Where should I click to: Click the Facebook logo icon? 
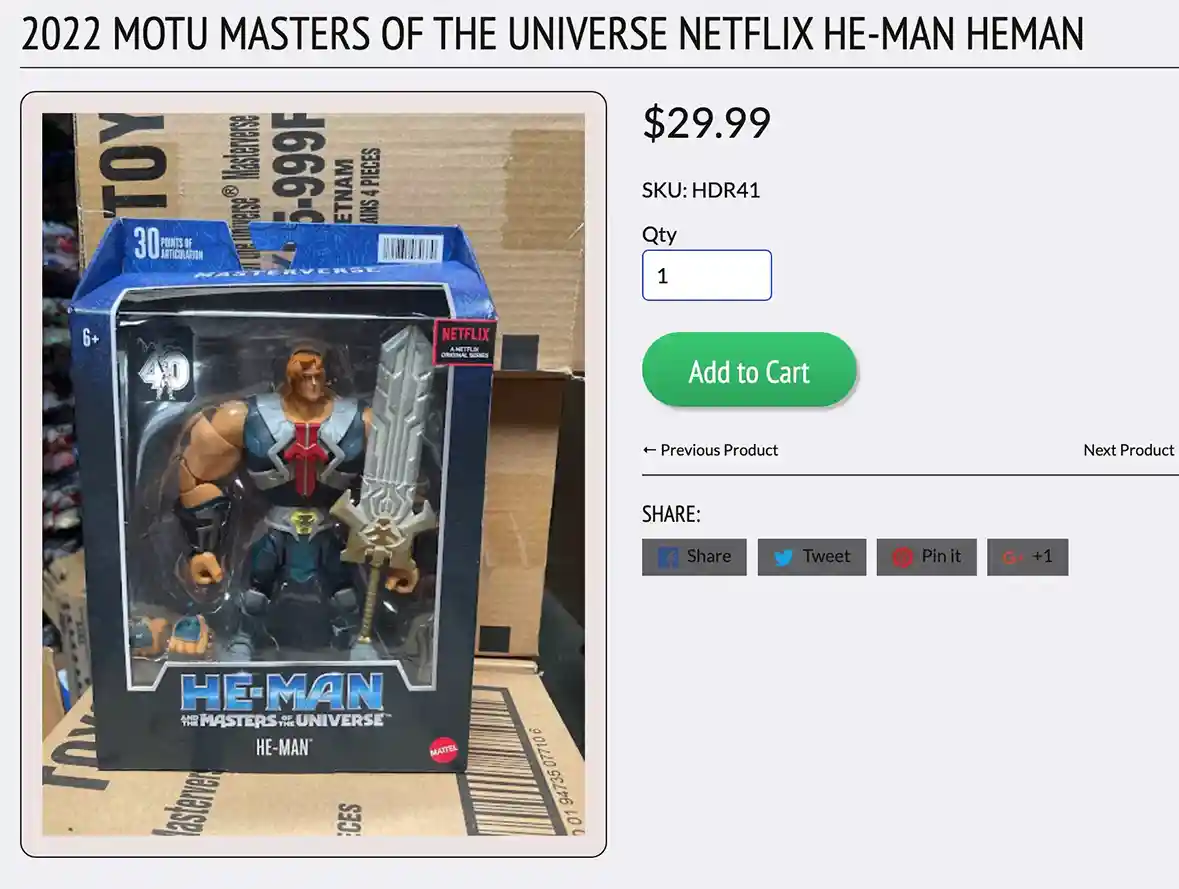point(668,557)
